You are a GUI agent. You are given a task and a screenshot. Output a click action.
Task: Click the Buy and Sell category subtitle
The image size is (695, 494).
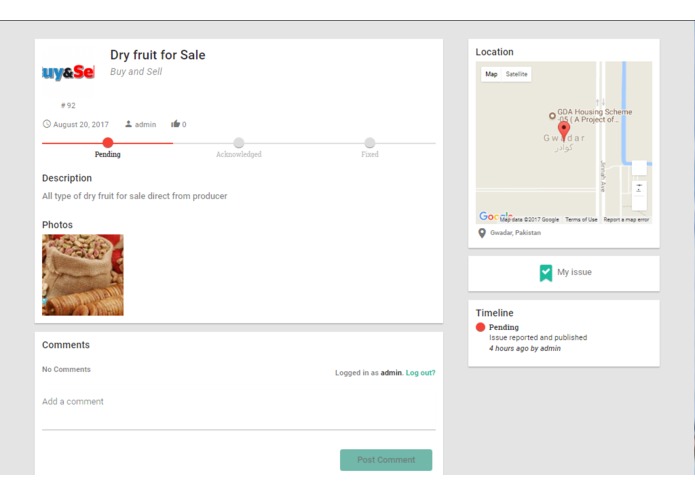136,72
